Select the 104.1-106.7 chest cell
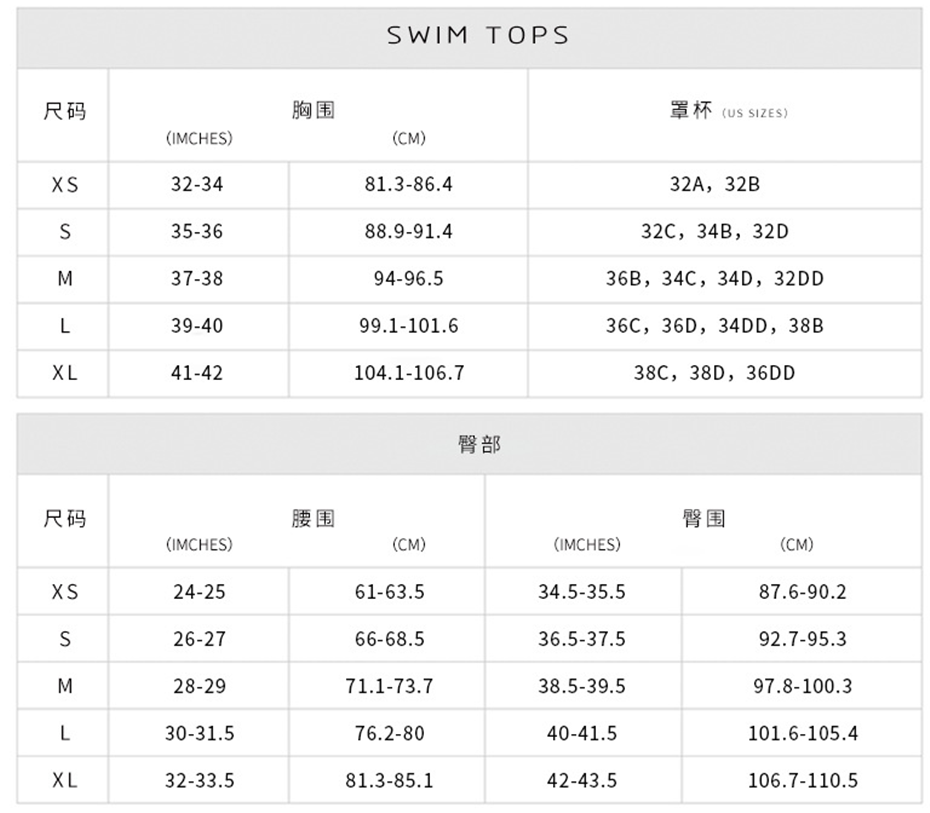Viewport: 930px width, 813px height. (408, 373)
